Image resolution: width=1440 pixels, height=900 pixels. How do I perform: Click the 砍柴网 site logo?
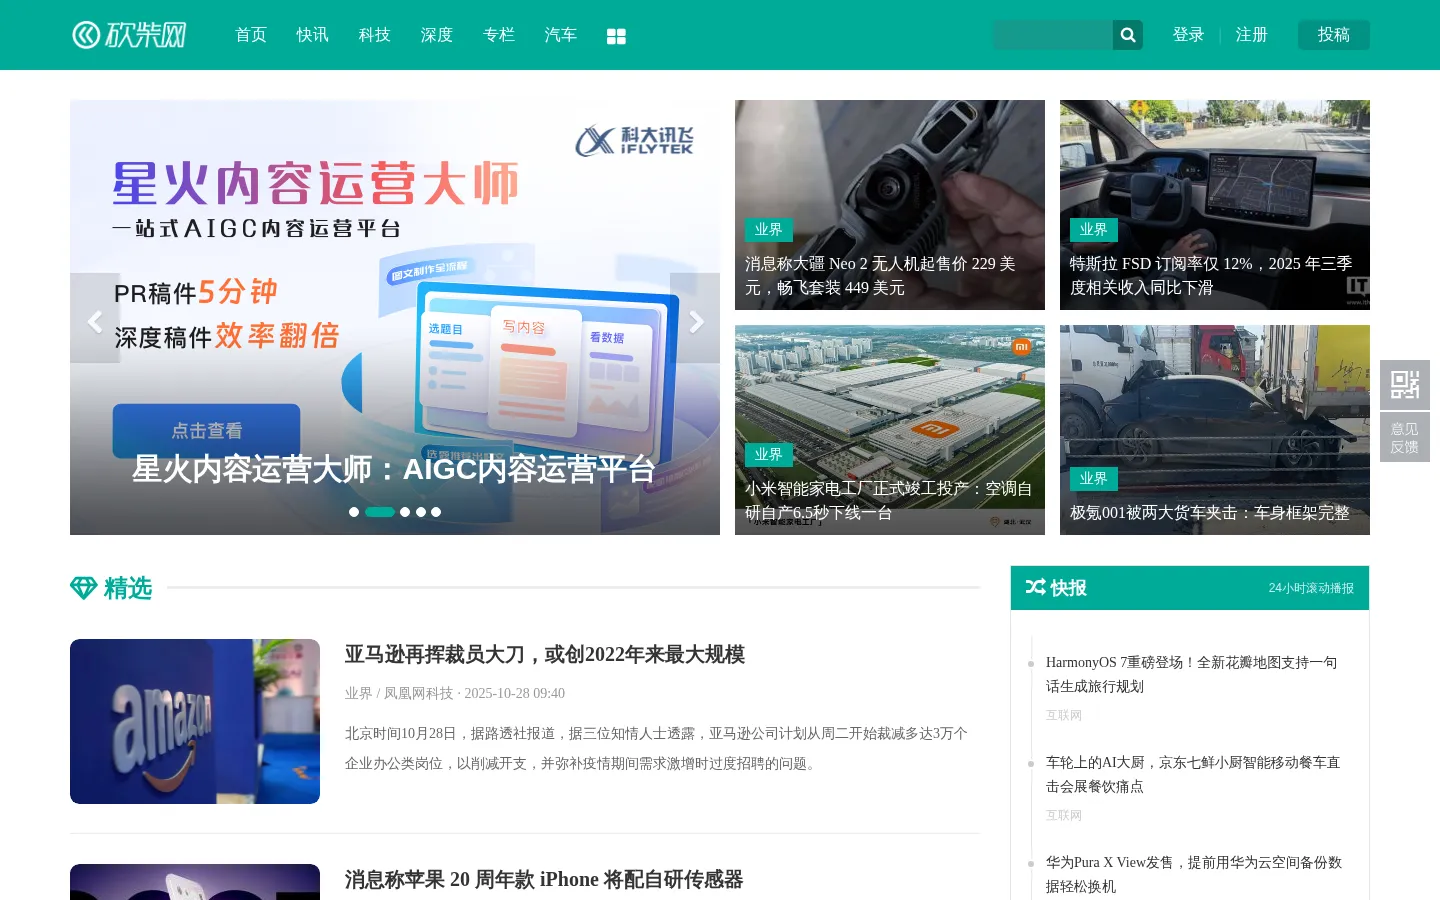[x=129, y=35]
